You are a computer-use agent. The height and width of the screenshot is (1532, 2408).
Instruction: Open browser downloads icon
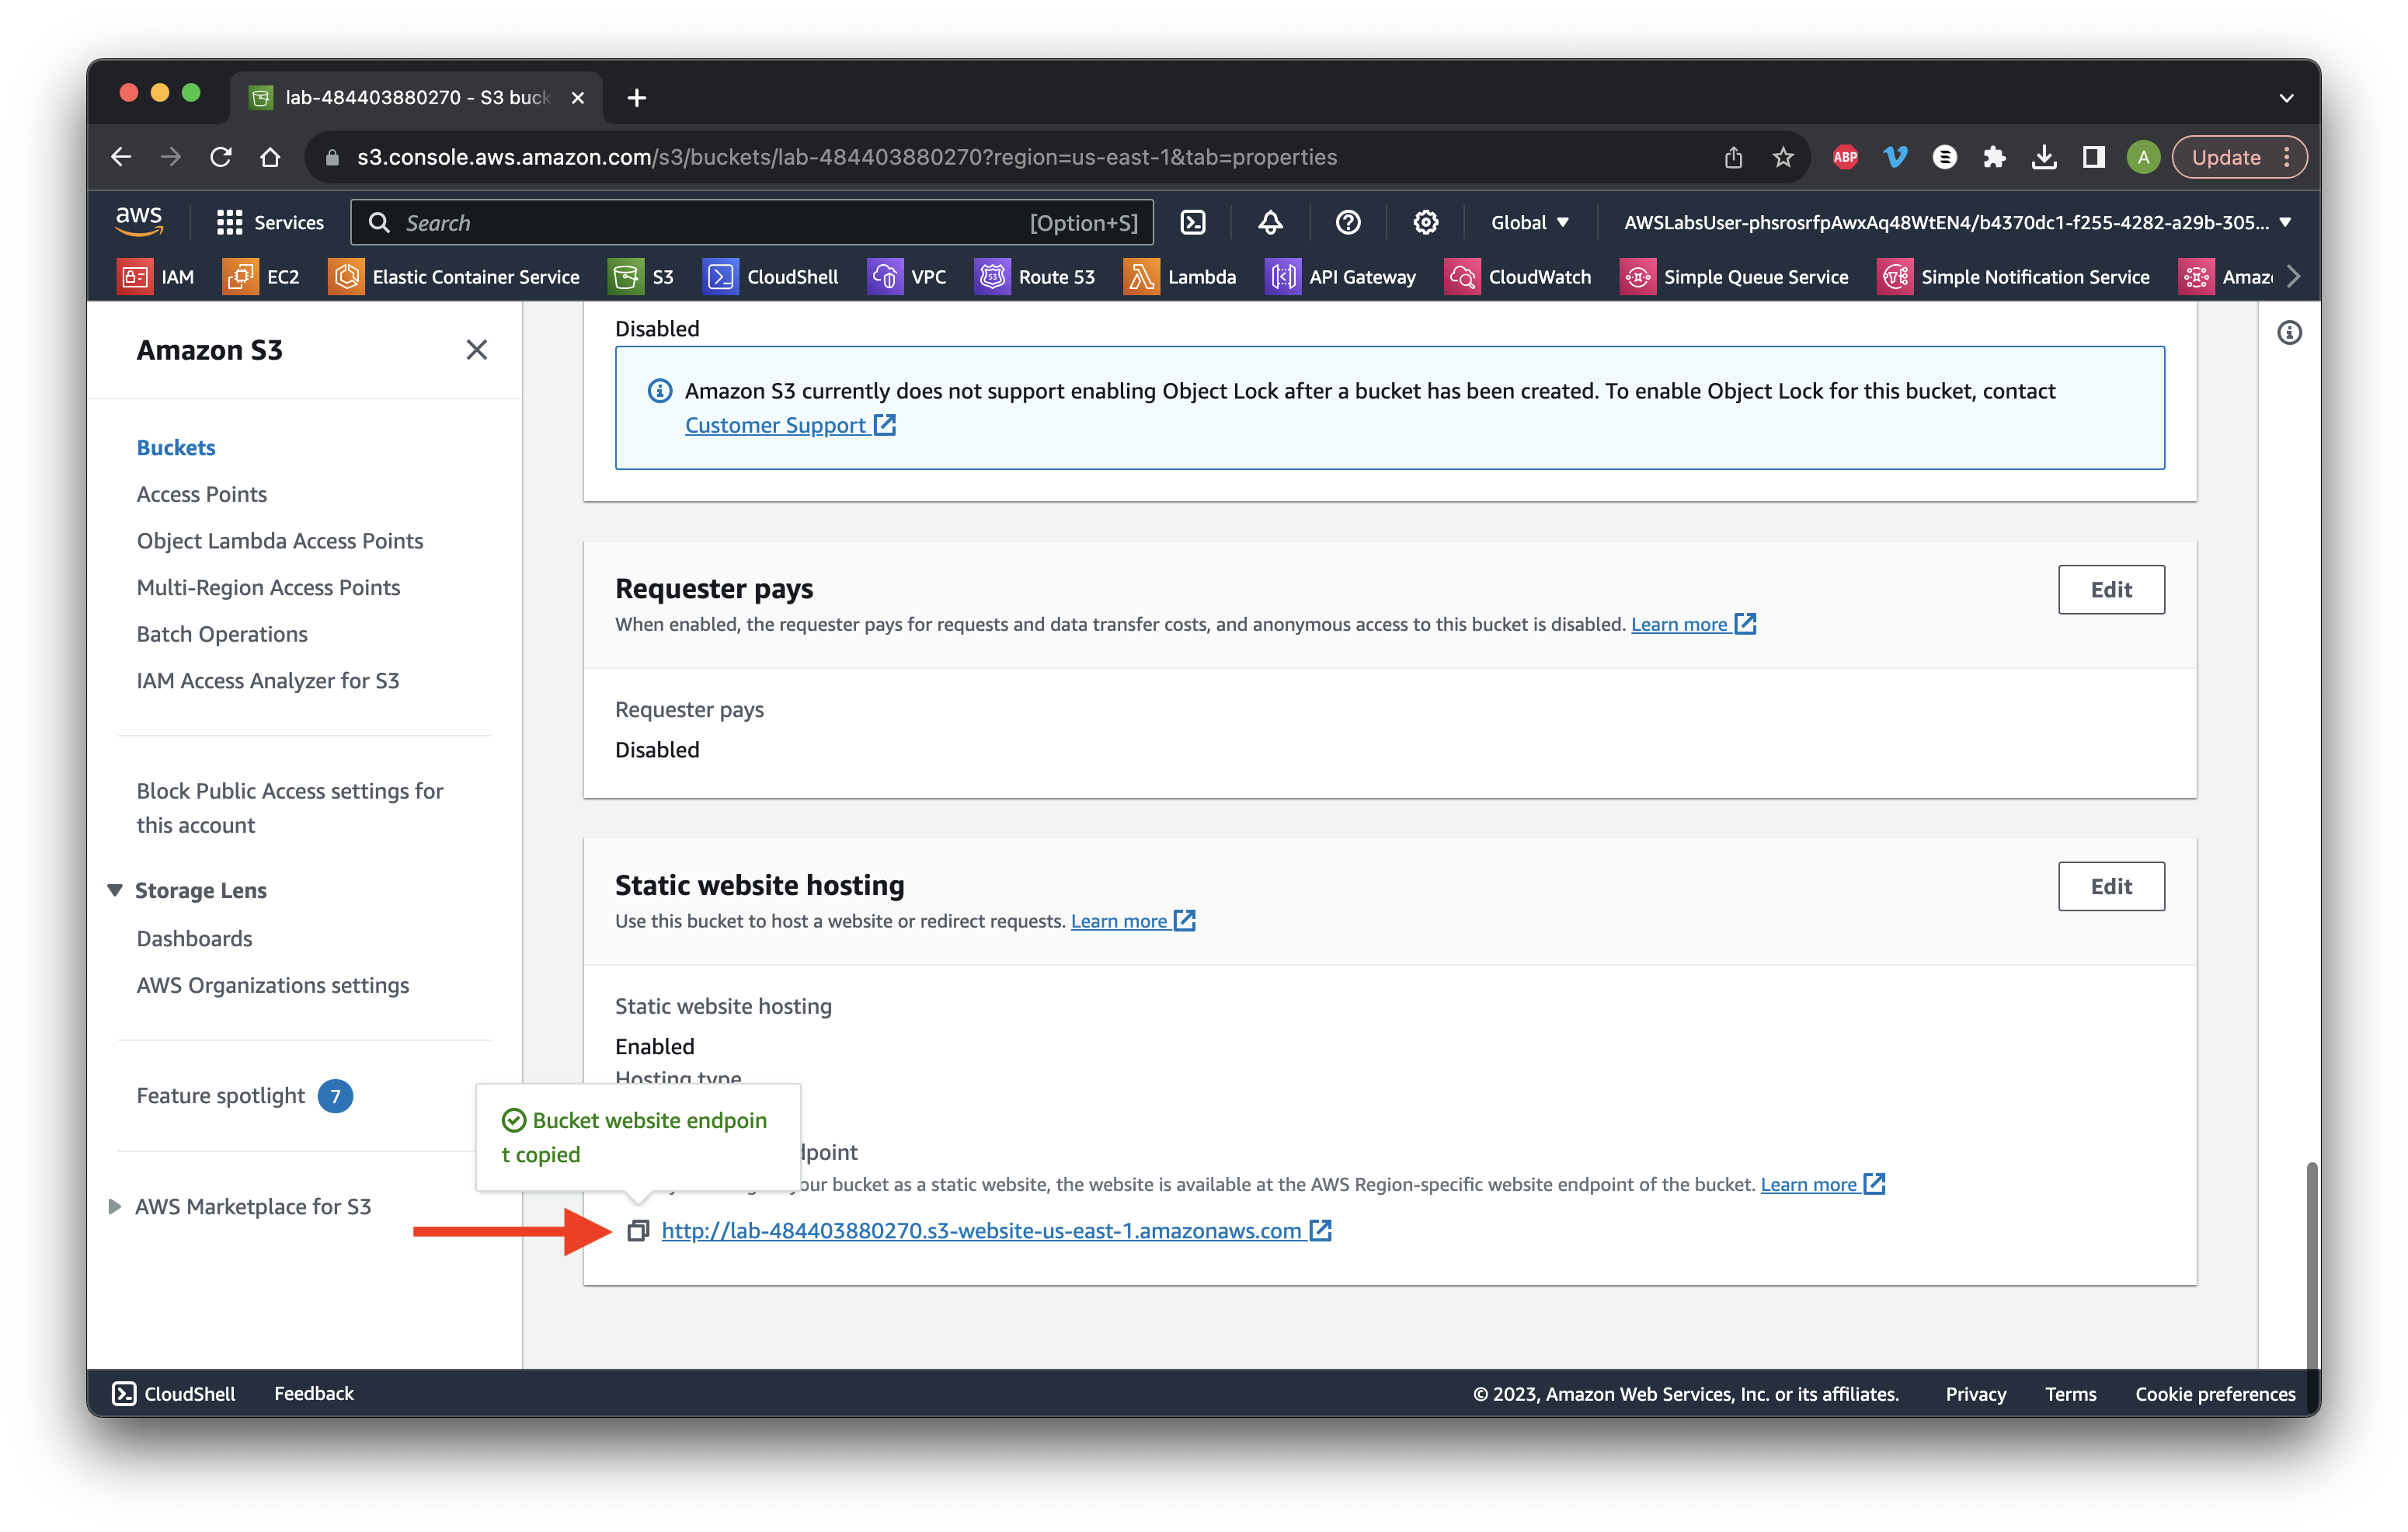pyautogui.click(x=2044, y=157)
